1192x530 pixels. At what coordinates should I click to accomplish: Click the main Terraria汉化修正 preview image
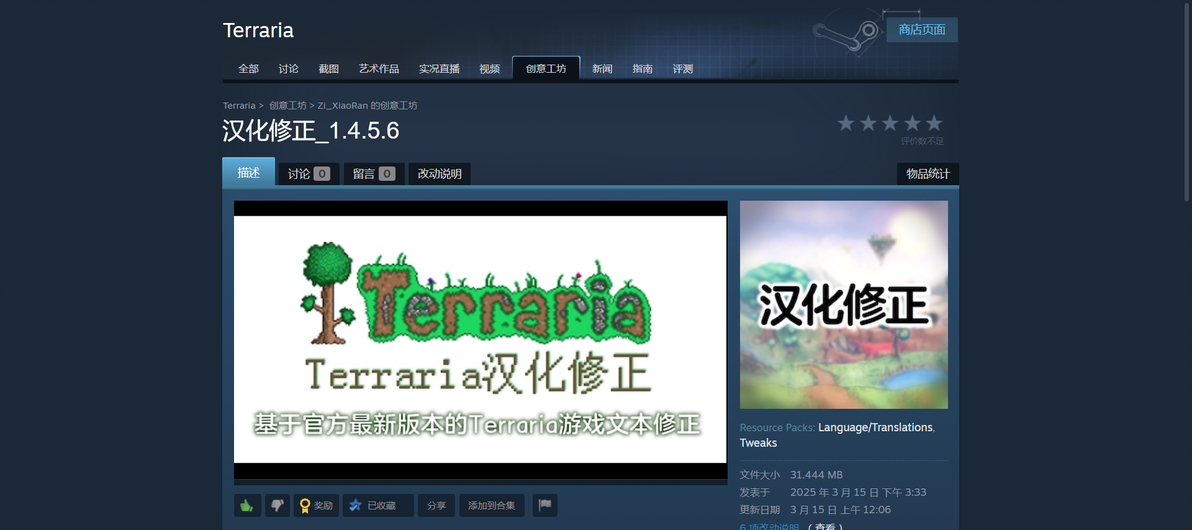[x=480, y=340]
